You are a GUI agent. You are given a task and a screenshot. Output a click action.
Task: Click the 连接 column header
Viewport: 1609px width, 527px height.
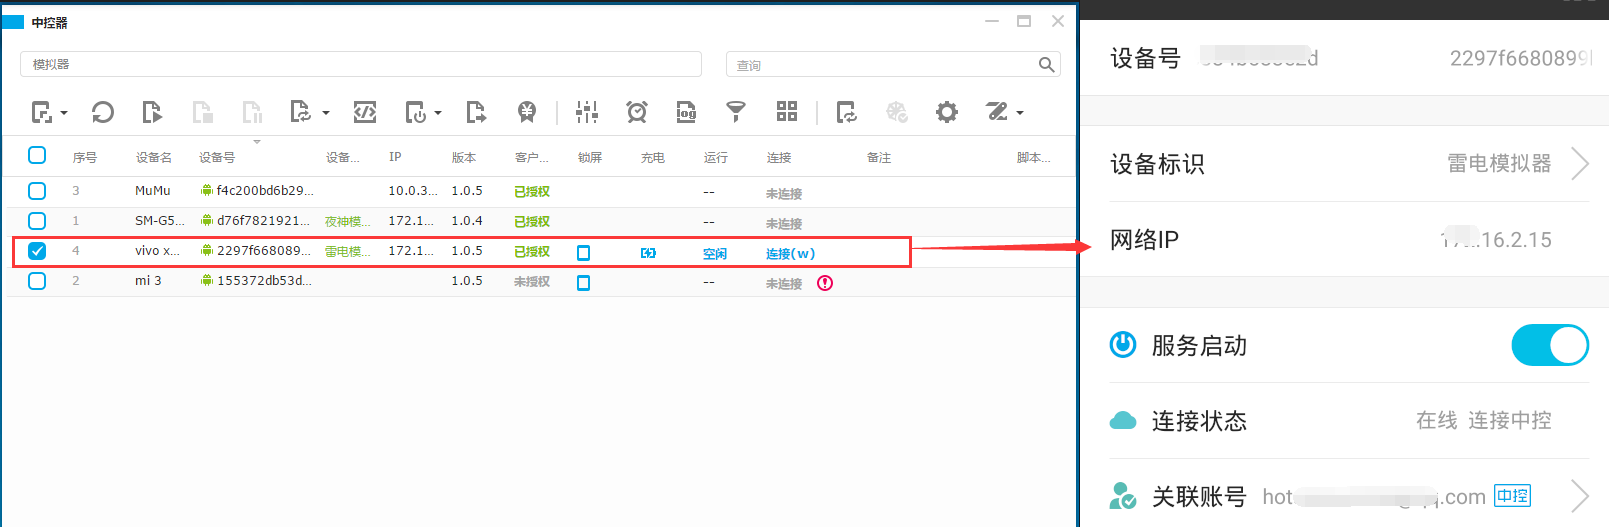[x=779, y=157]
